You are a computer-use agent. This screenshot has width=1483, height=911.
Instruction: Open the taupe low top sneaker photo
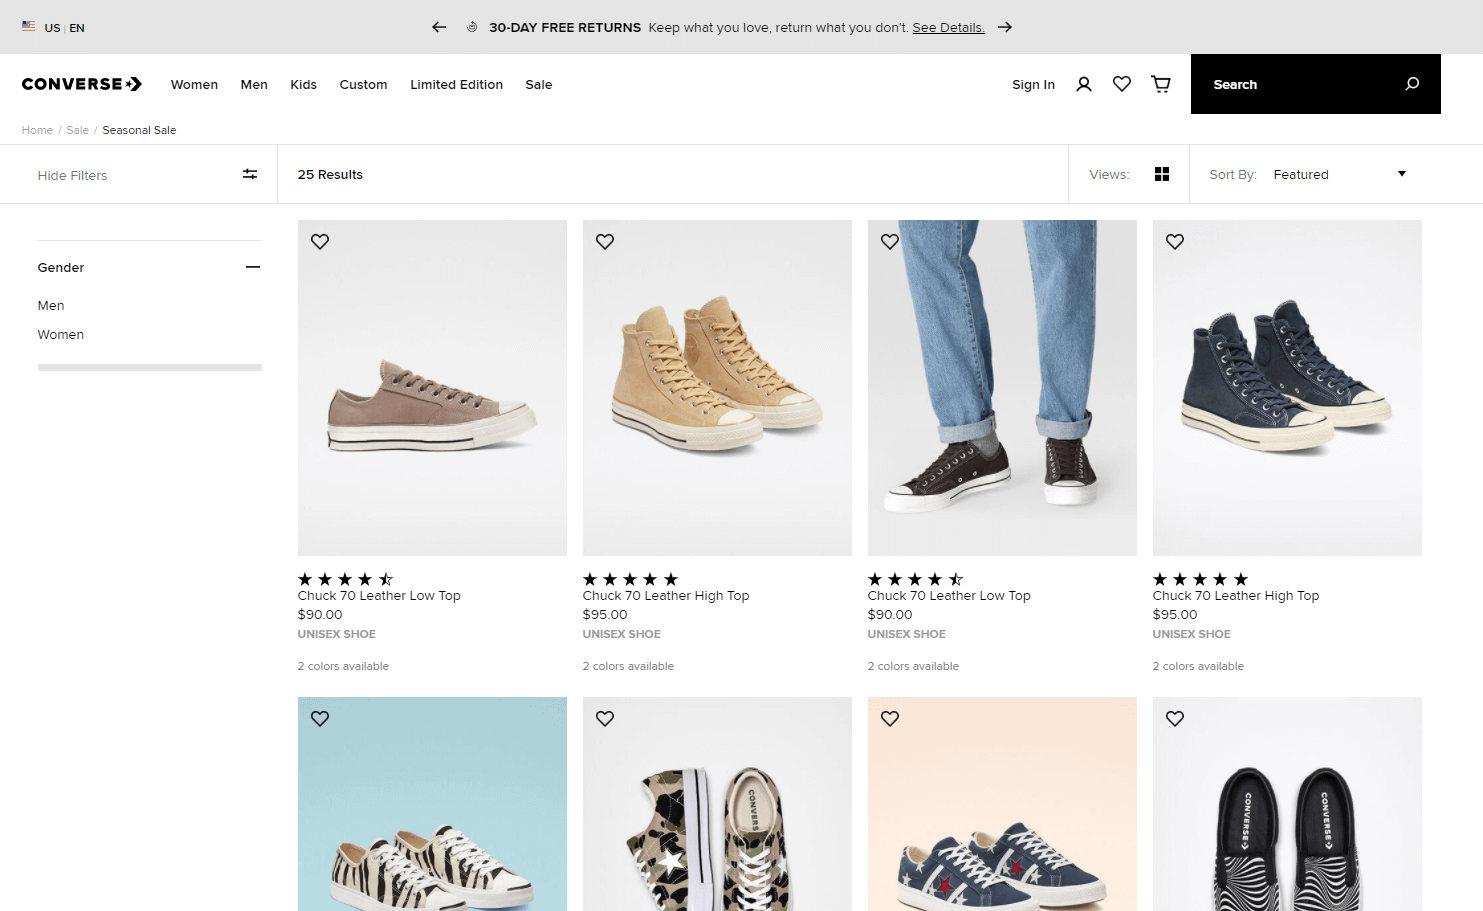click(x=432, y=388)
